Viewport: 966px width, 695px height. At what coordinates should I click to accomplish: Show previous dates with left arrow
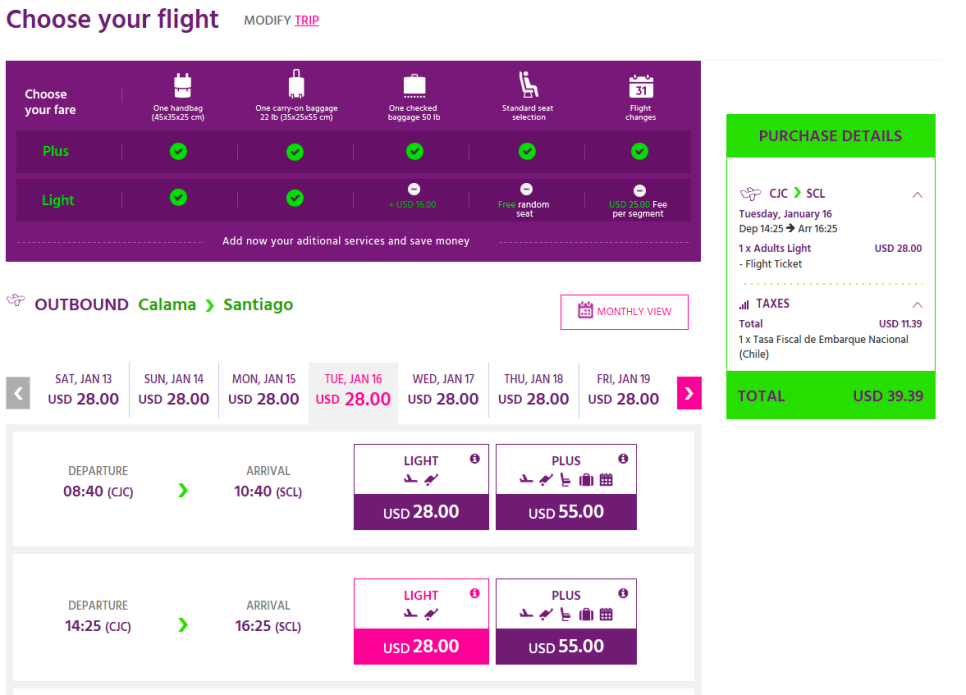[18, 392]
